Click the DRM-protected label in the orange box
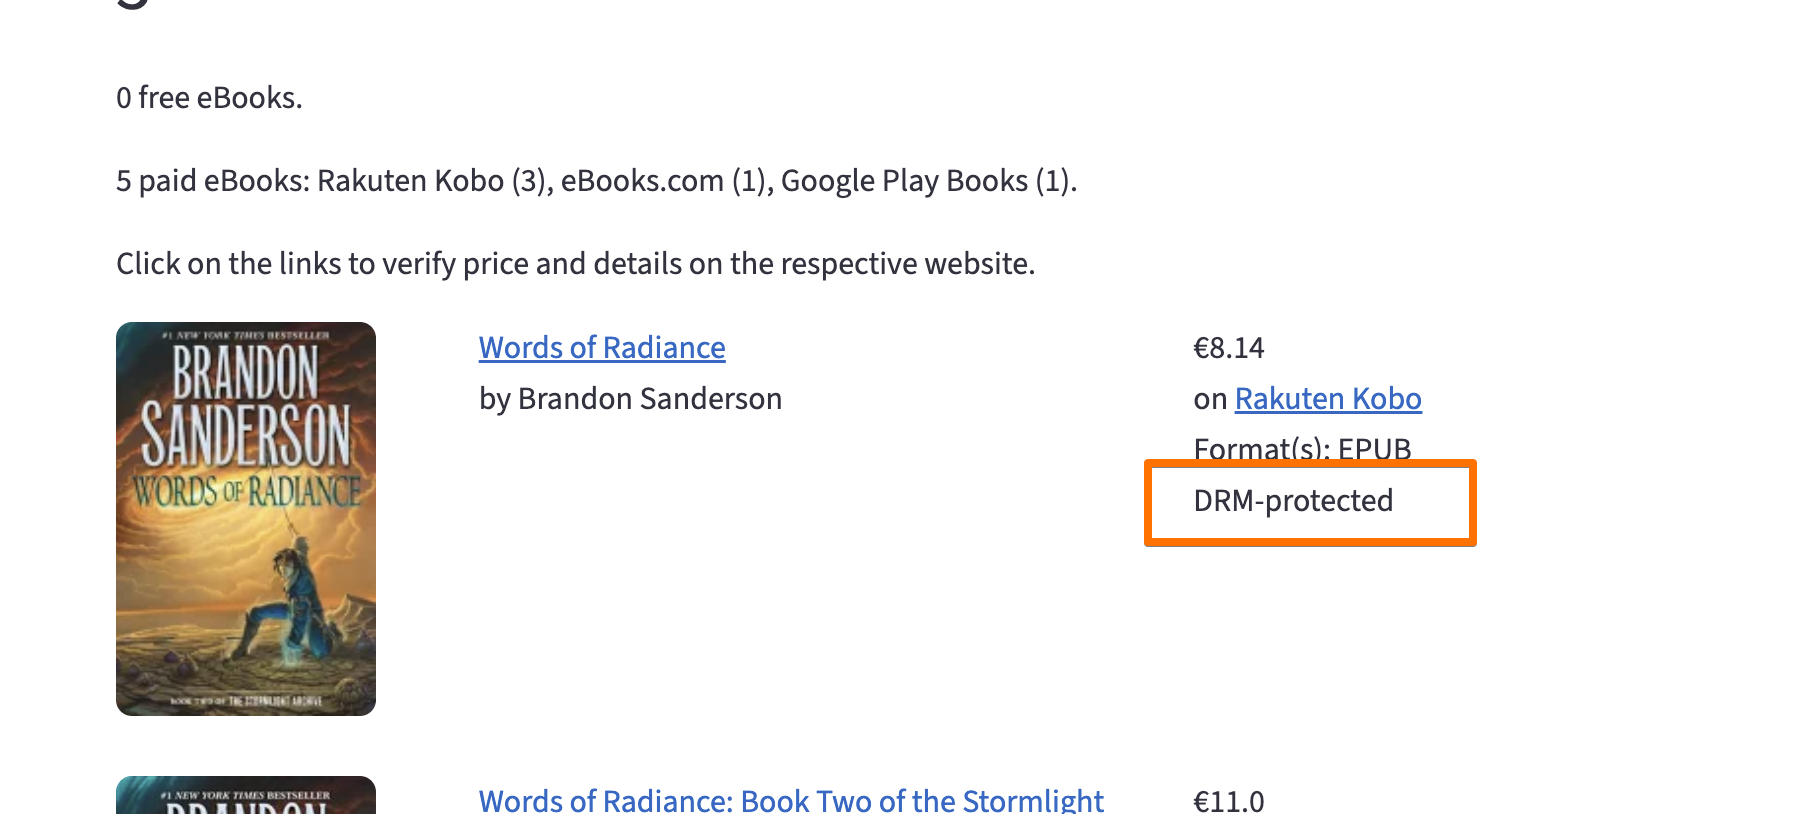 coord(1292,501)
